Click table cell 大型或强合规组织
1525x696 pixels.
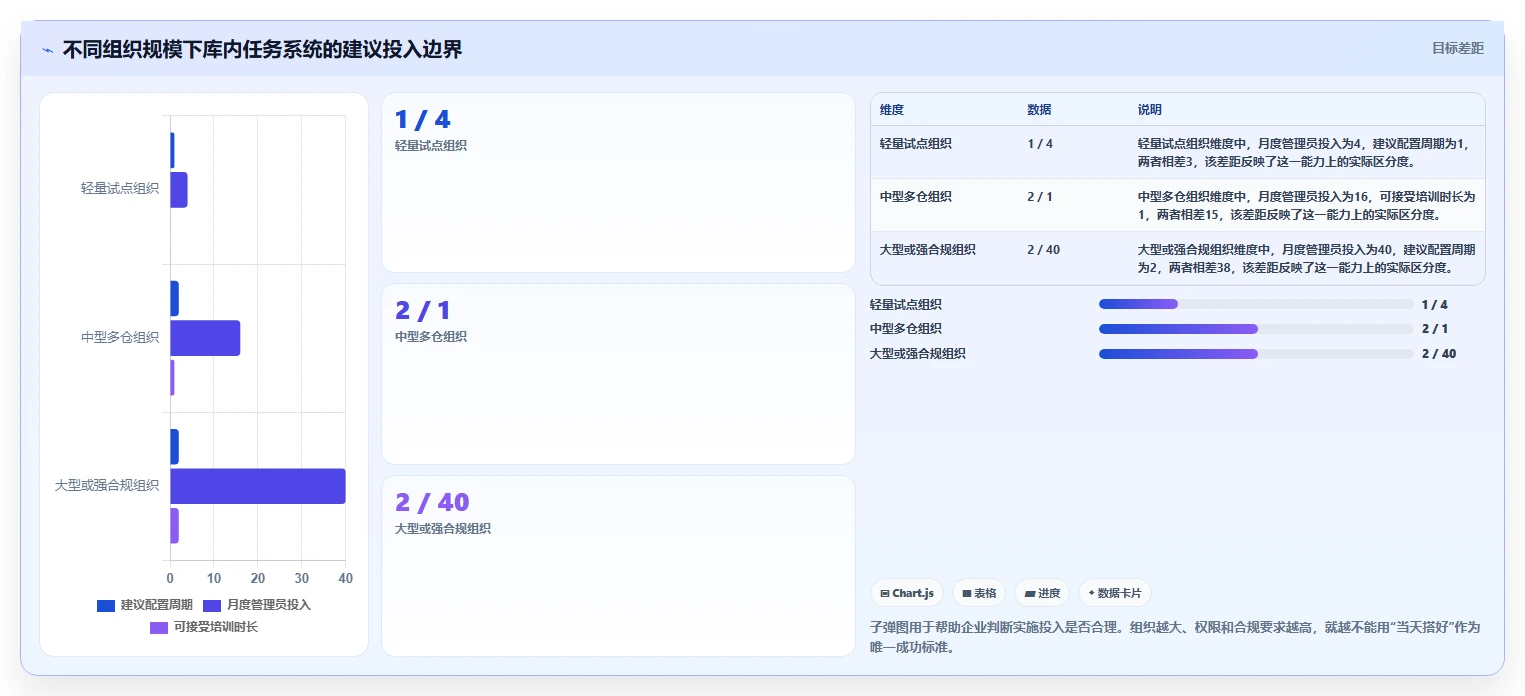(928, 250)
